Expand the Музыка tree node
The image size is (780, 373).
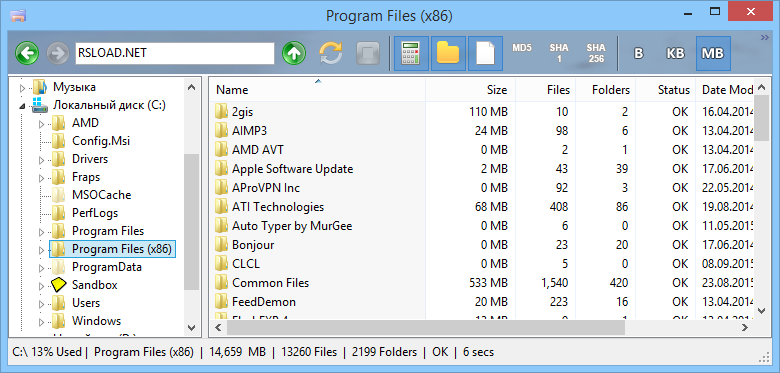22,88
